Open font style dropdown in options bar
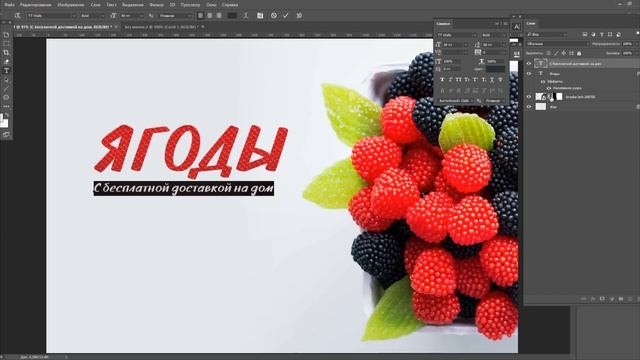Viewport: 640px width, 360px height. 93,16
